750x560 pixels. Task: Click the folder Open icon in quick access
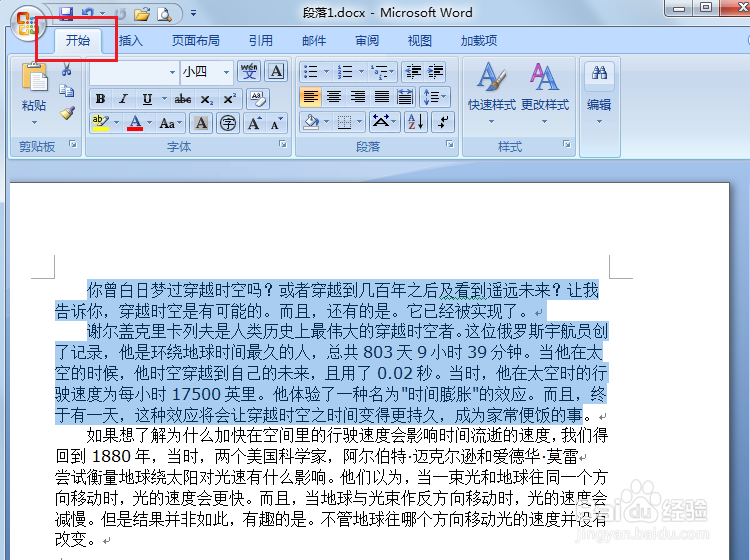[x=142, y=14]
